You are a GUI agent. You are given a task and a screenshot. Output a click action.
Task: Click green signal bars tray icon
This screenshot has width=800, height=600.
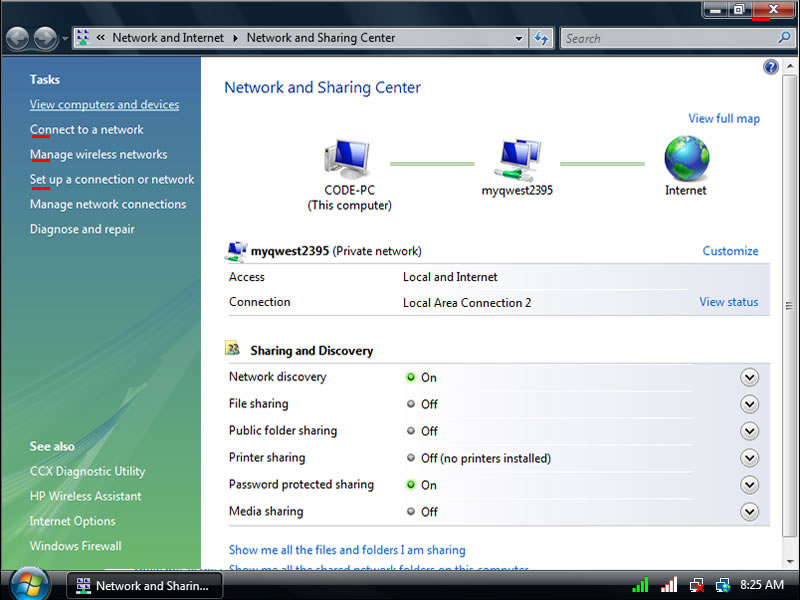[640, 585]
